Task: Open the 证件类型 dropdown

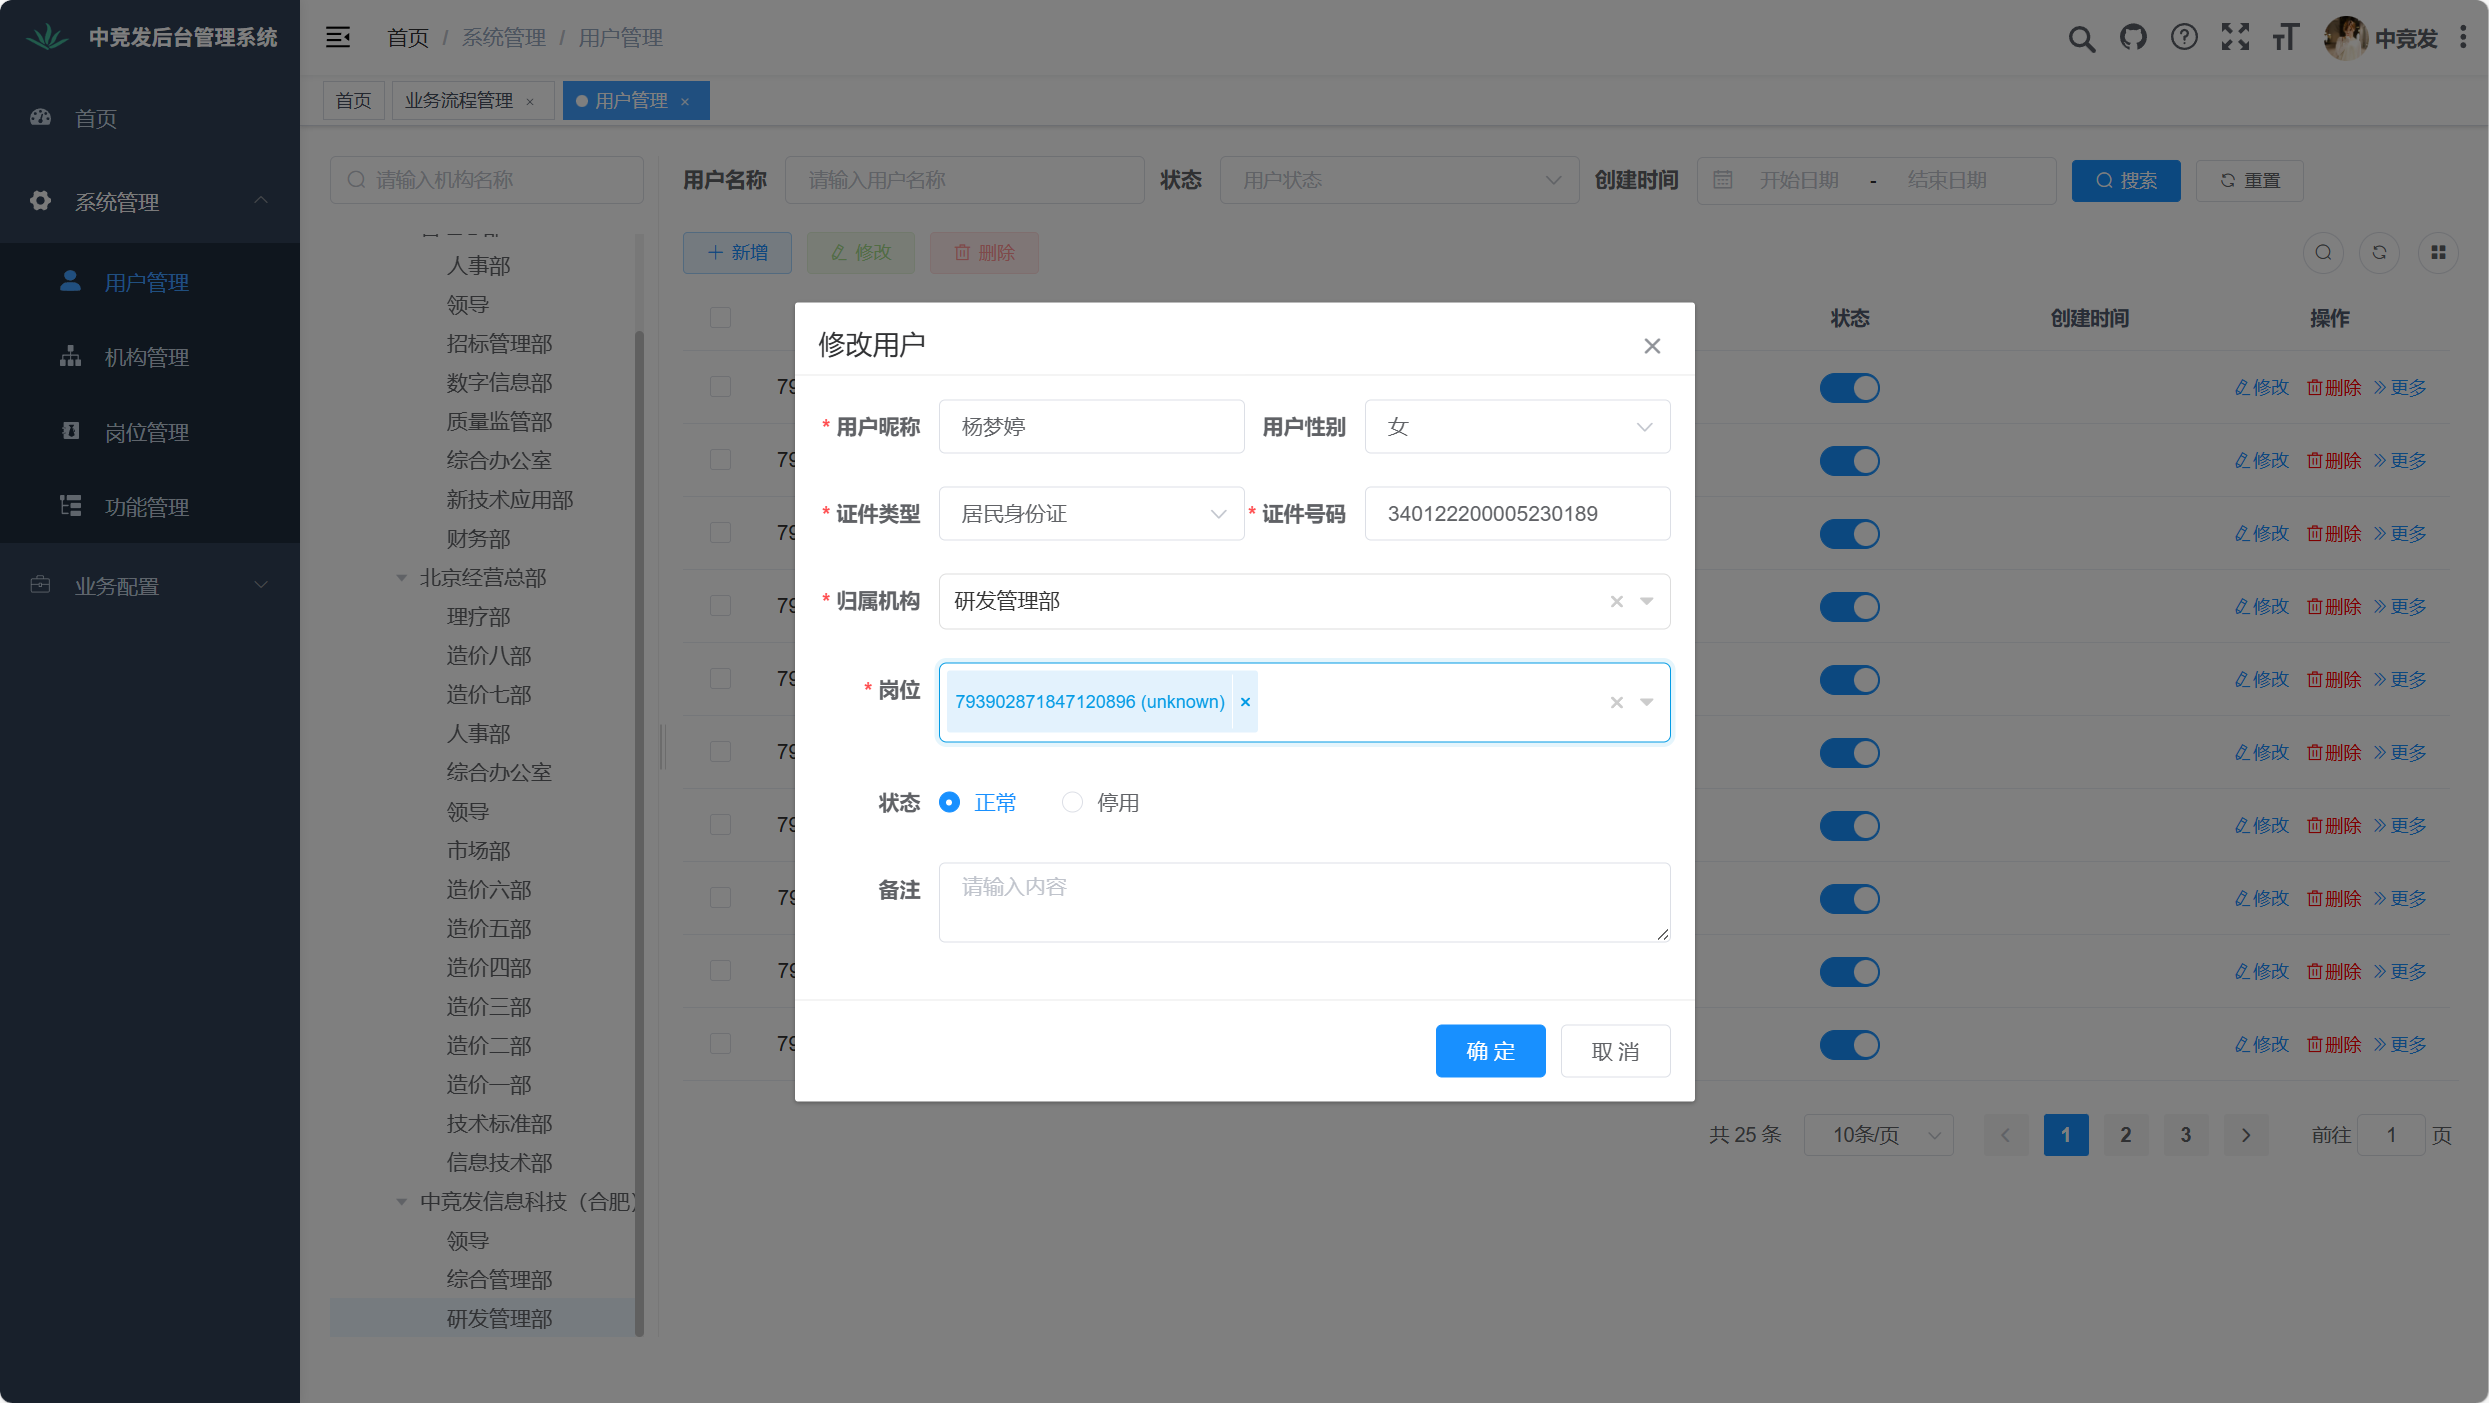Action: tap(1091, 514)
